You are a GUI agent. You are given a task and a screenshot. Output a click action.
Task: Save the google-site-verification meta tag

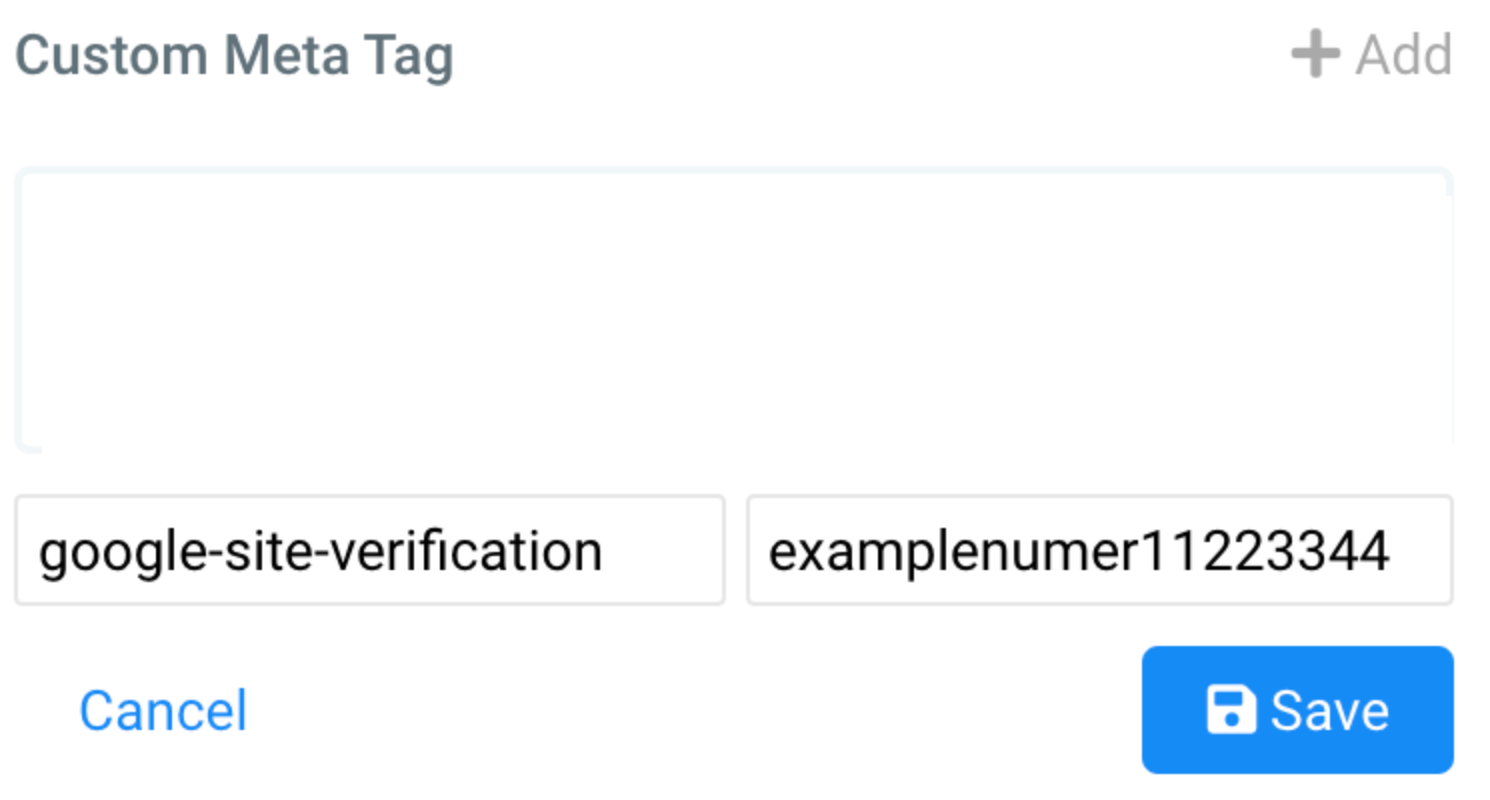click(1297, 710)
